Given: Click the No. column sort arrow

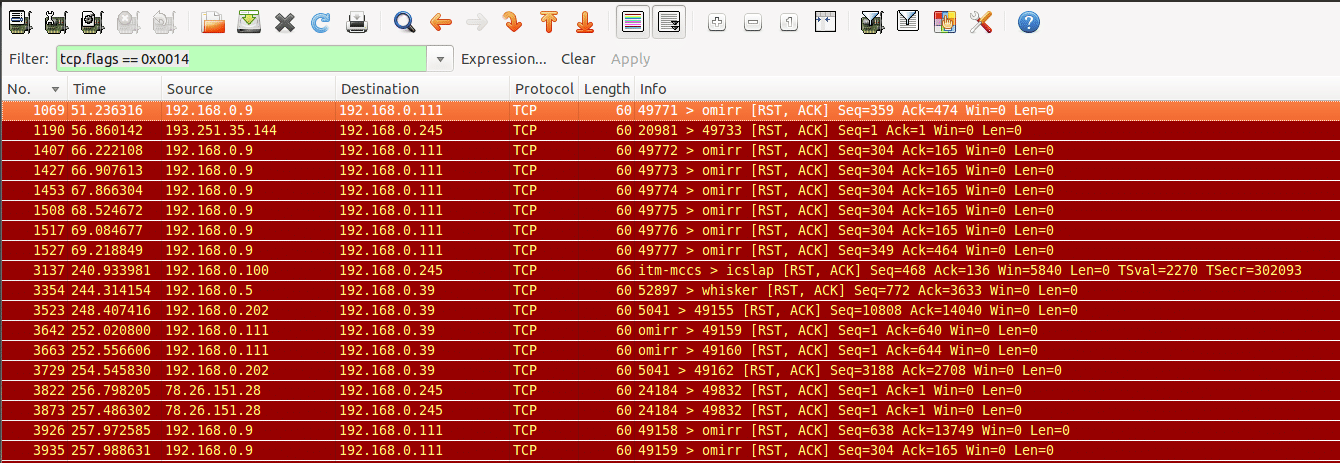Looking at the screenshot, I should (55, 89).
